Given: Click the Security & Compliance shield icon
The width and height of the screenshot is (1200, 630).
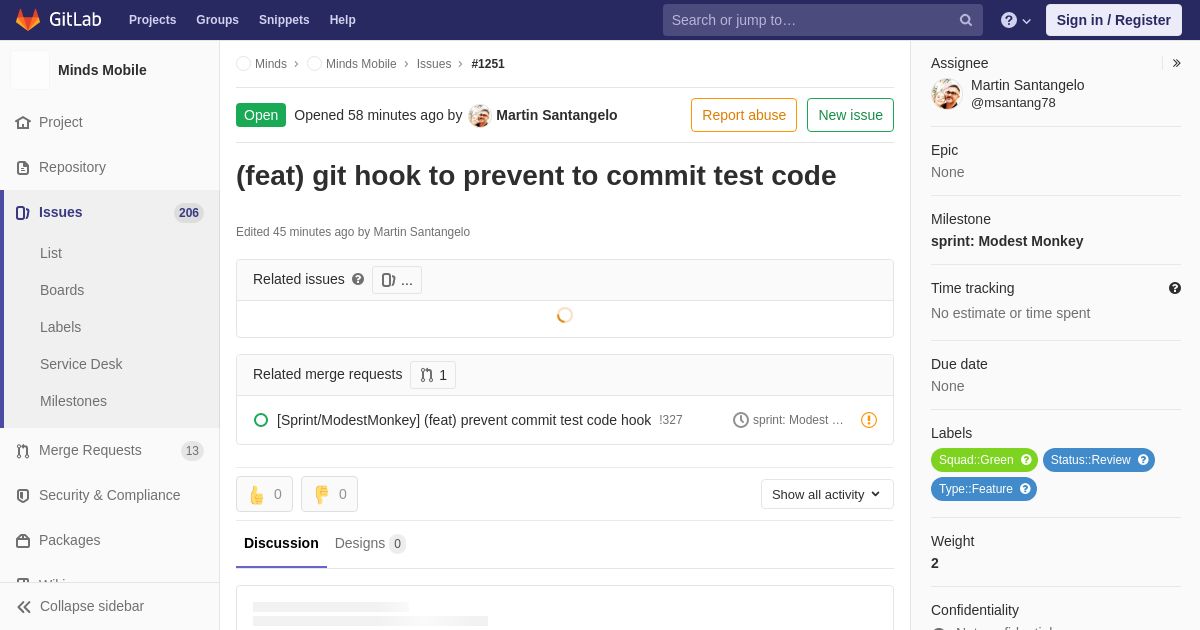Looking at the screenshot, I should click(x=23, y=495).
